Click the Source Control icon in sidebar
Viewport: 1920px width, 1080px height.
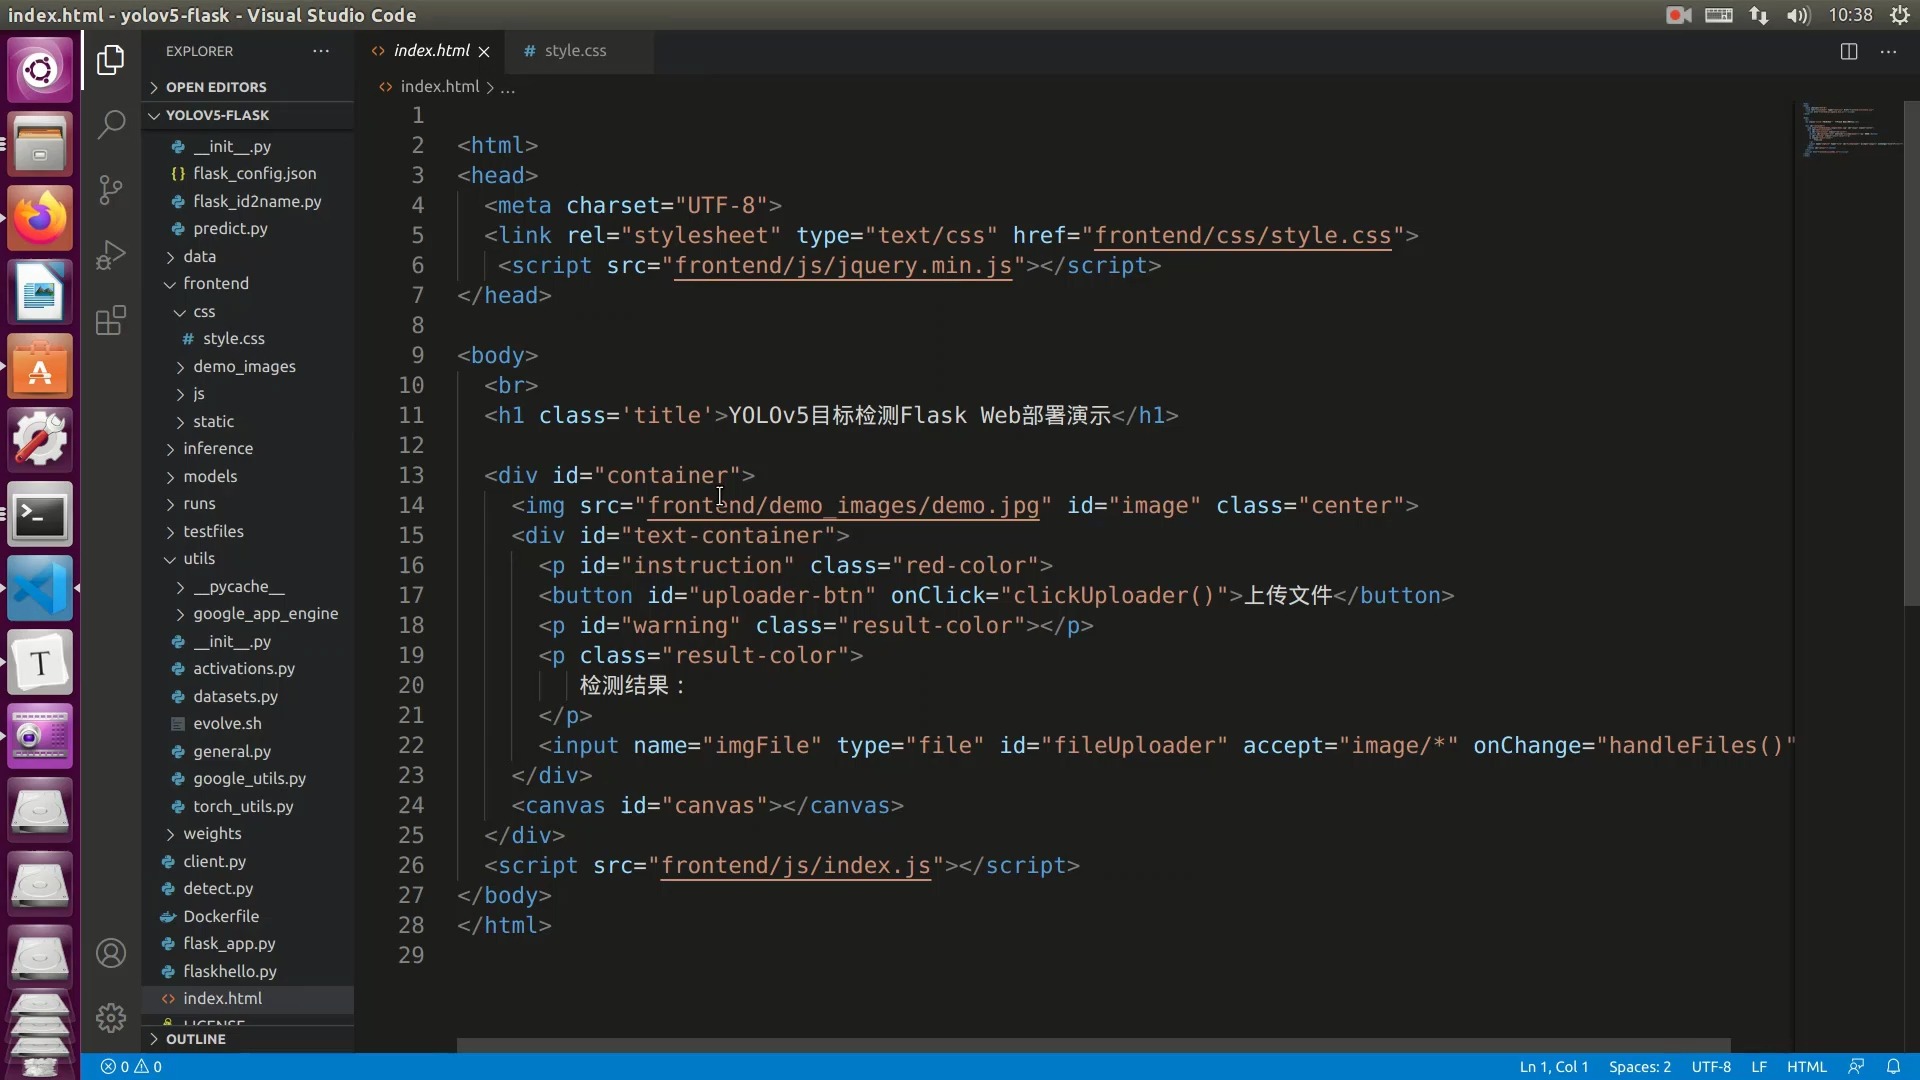pos(111,189)
